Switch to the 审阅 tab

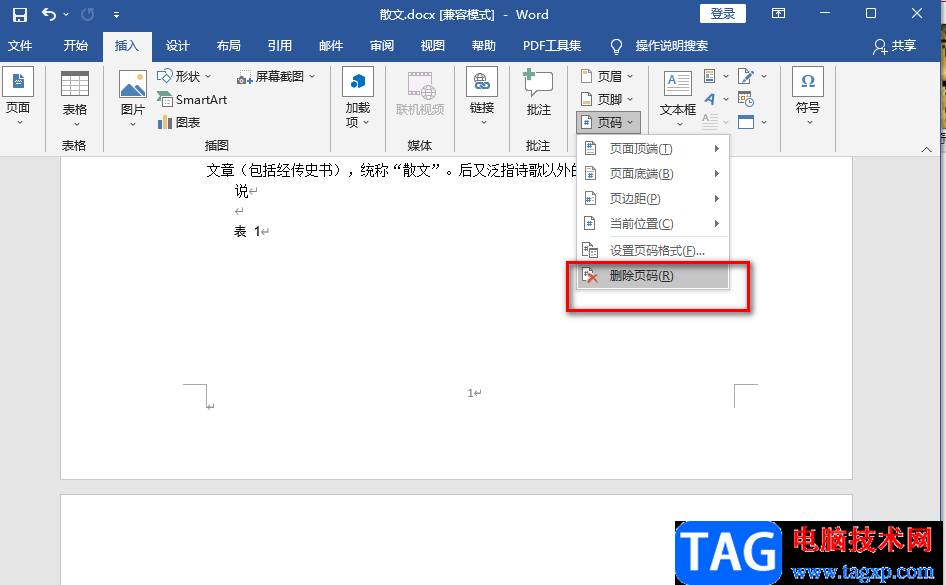(x=381, y=46)
